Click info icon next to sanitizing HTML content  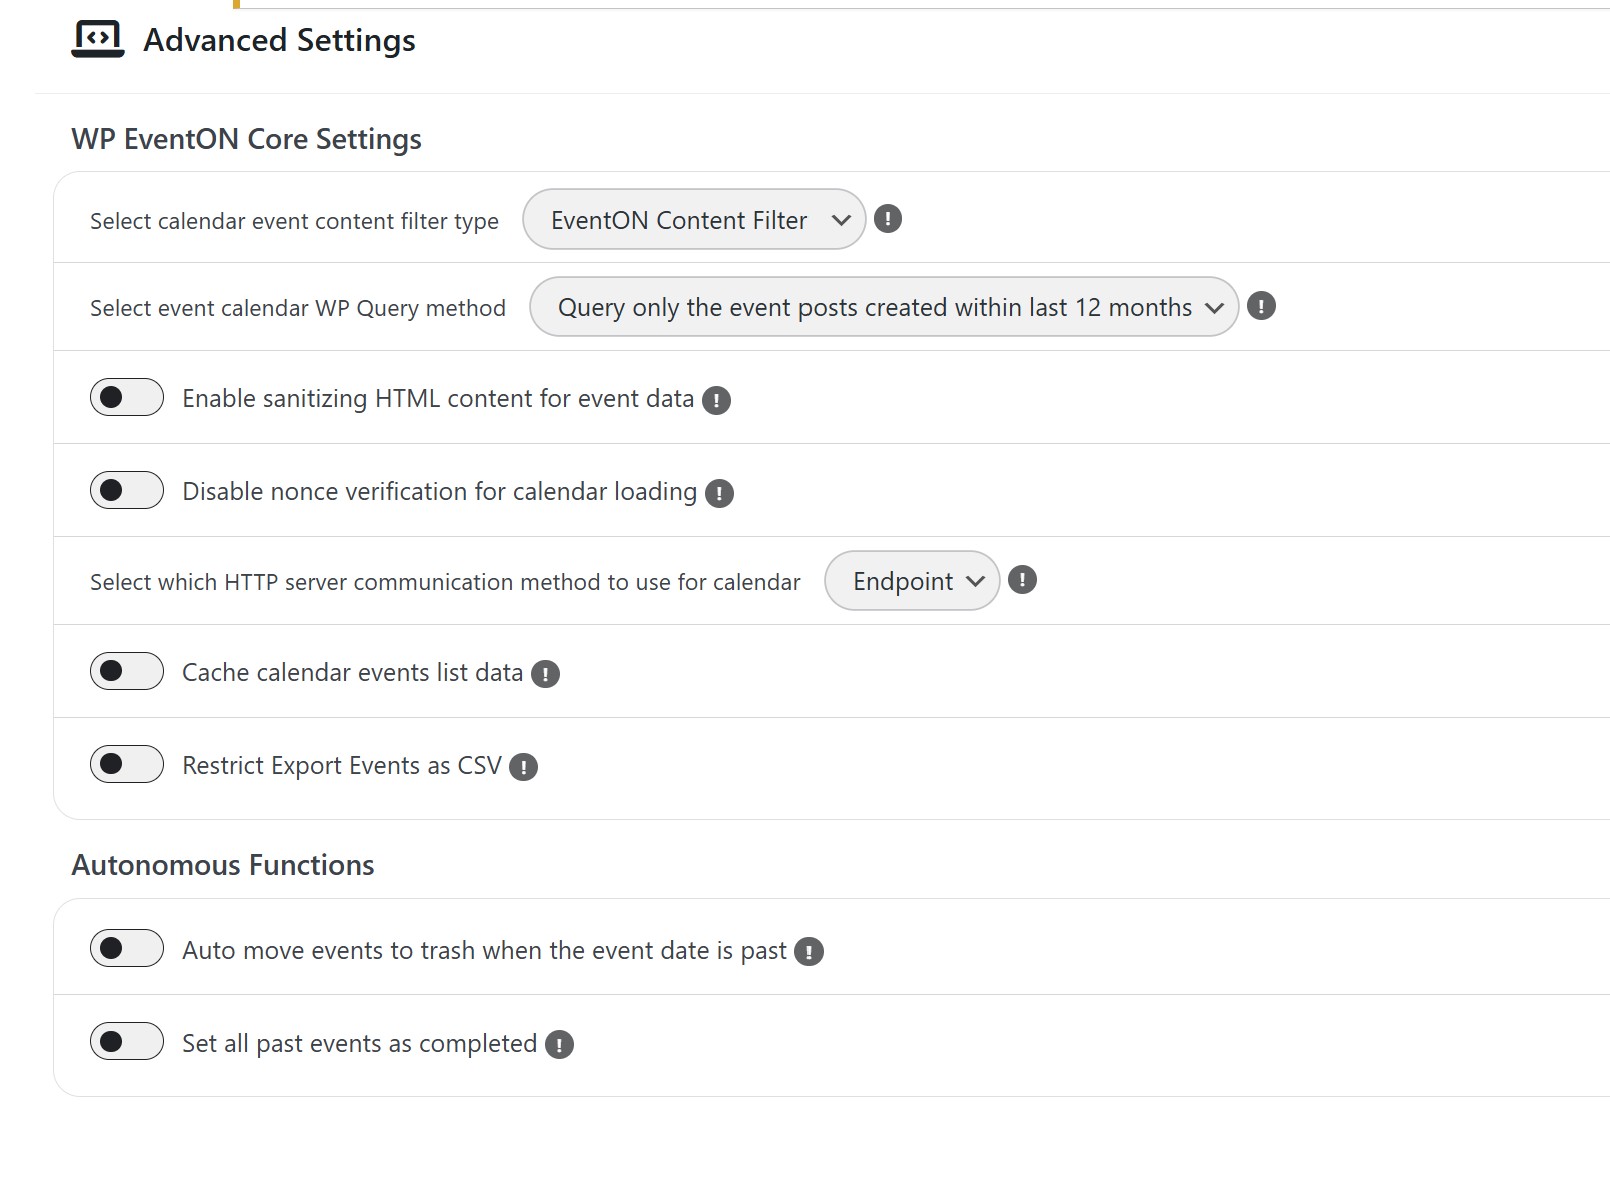tap(716, 400)
